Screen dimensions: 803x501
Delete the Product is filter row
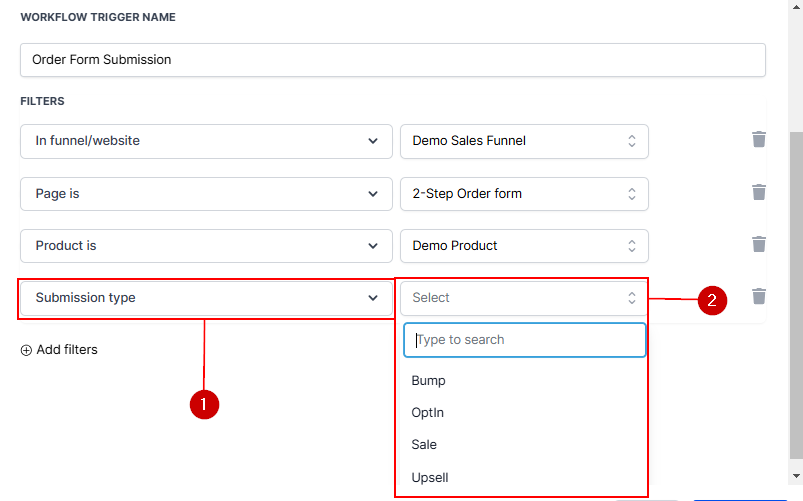759,244
